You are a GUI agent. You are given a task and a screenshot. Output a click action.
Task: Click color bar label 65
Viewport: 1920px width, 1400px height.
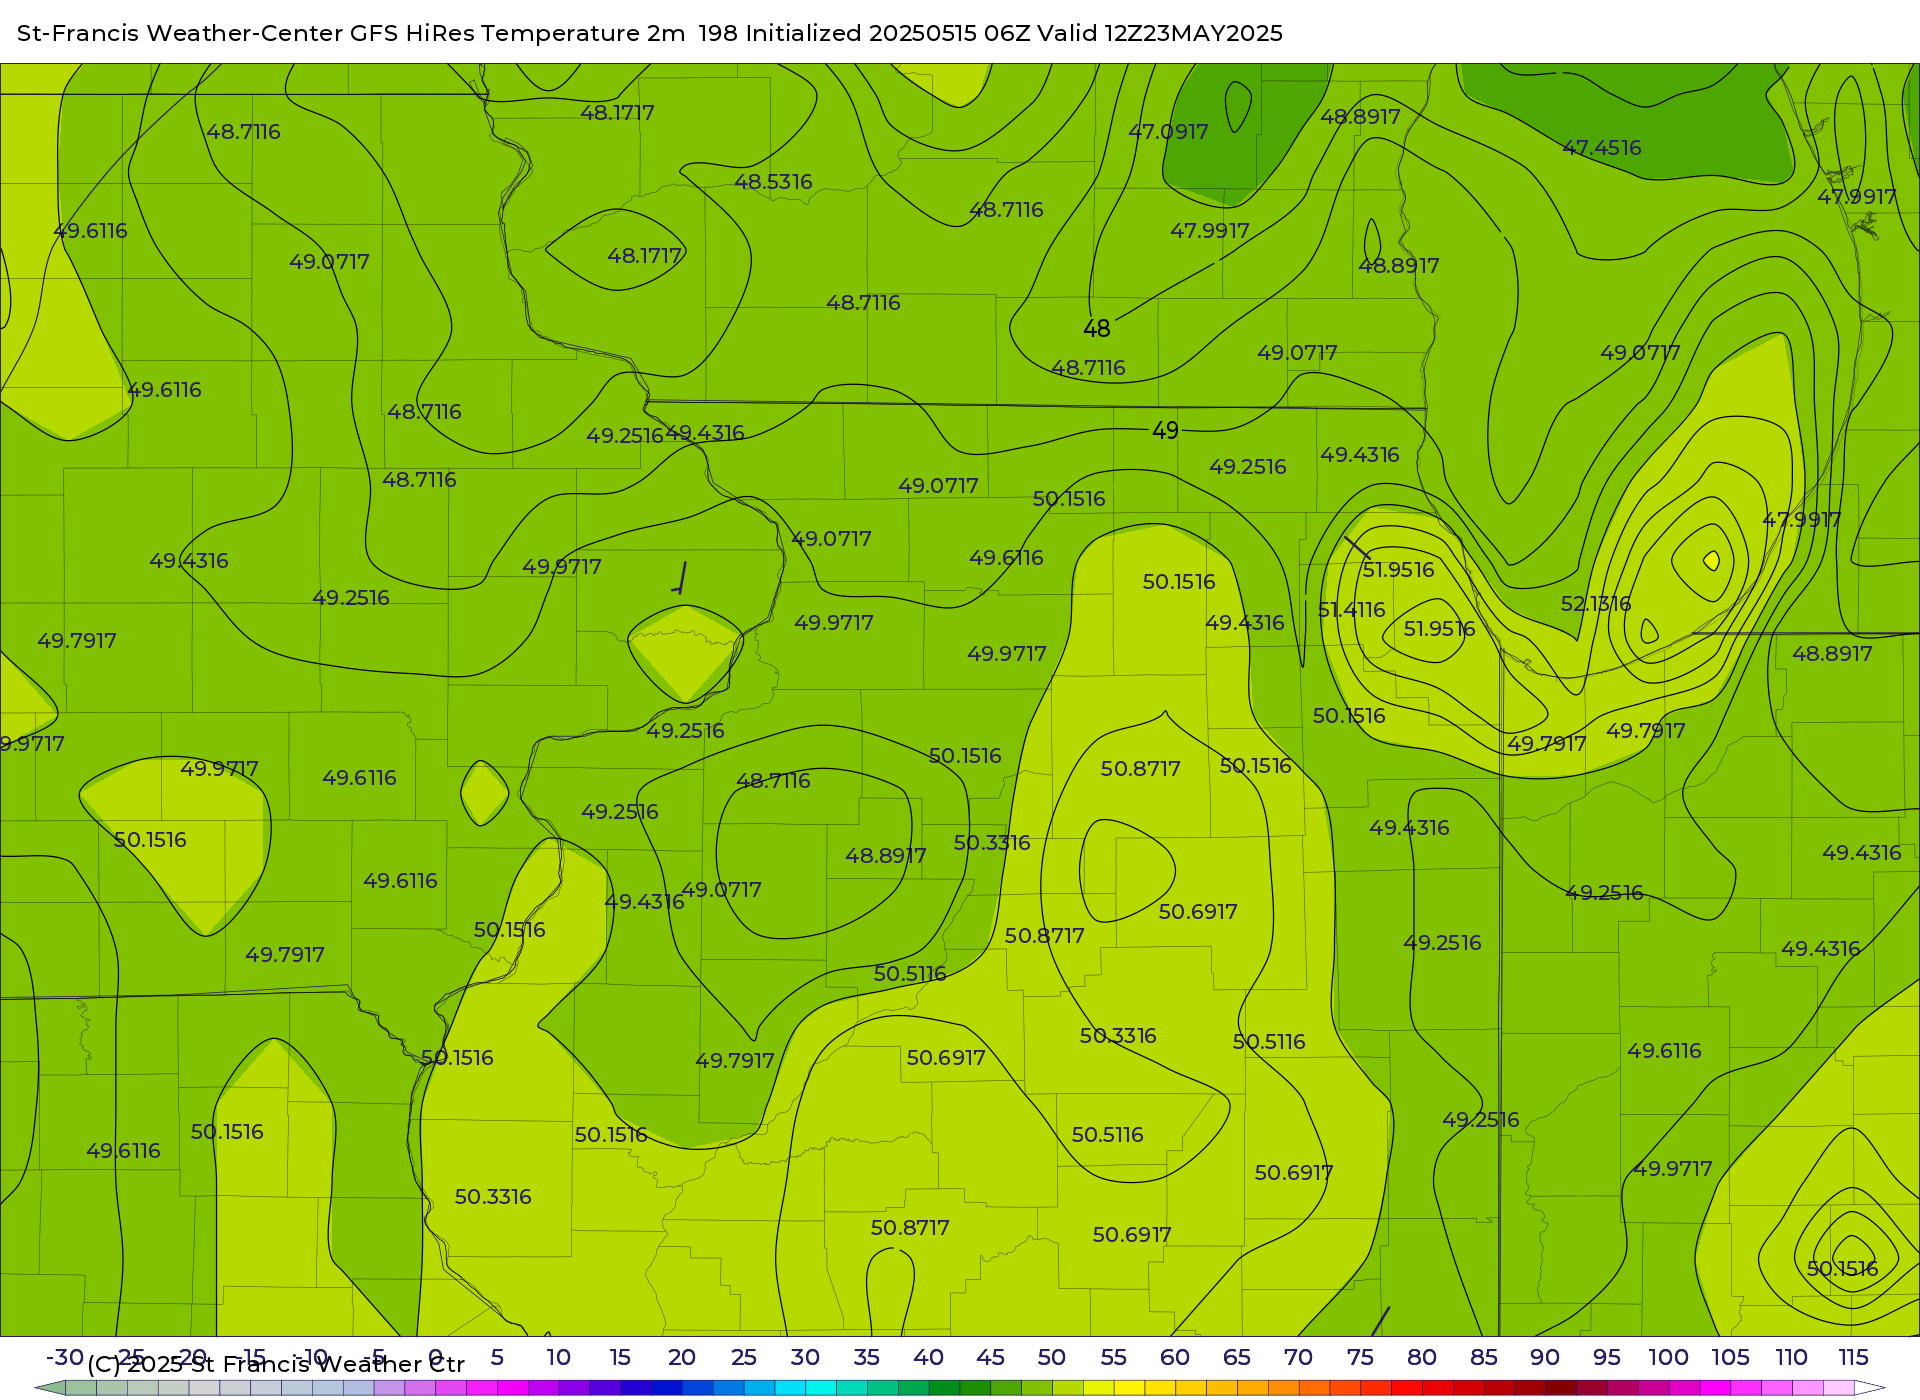[x=1237, y=1358]
